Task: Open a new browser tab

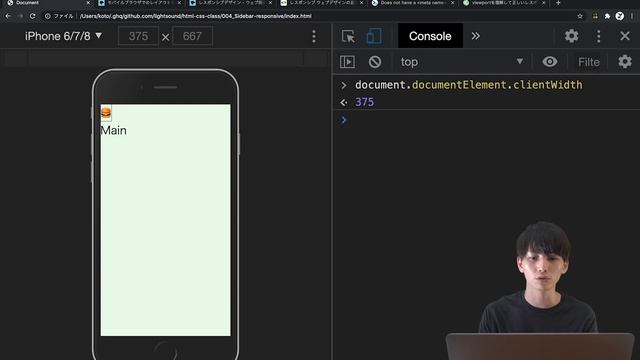Action: coord(558,3)
